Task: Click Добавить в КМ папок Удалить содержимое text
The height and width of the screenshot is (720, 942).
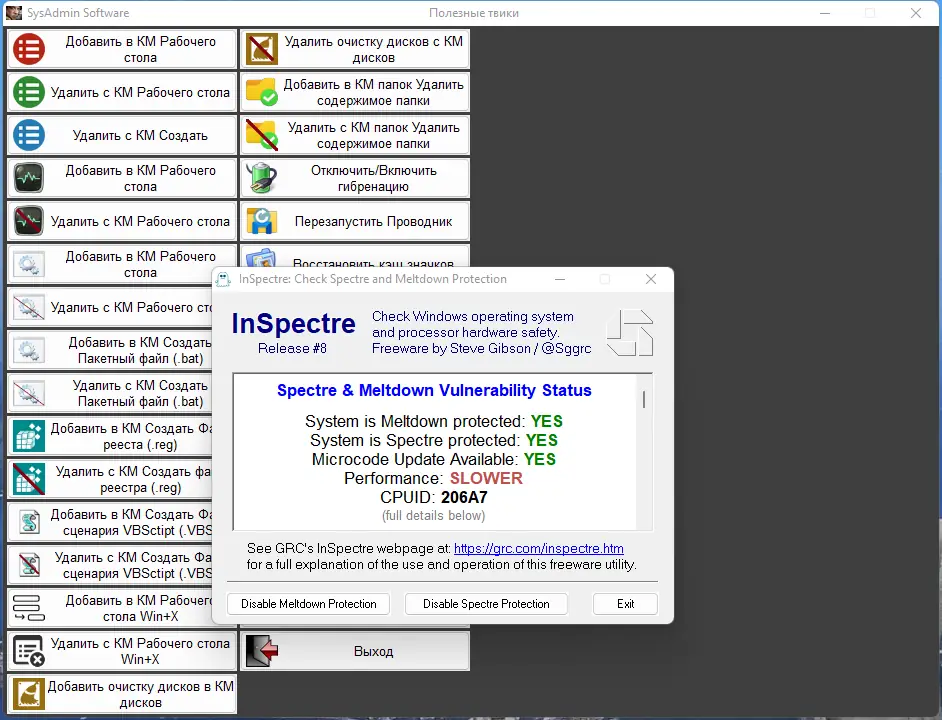Action: click(x=373, y=93)
